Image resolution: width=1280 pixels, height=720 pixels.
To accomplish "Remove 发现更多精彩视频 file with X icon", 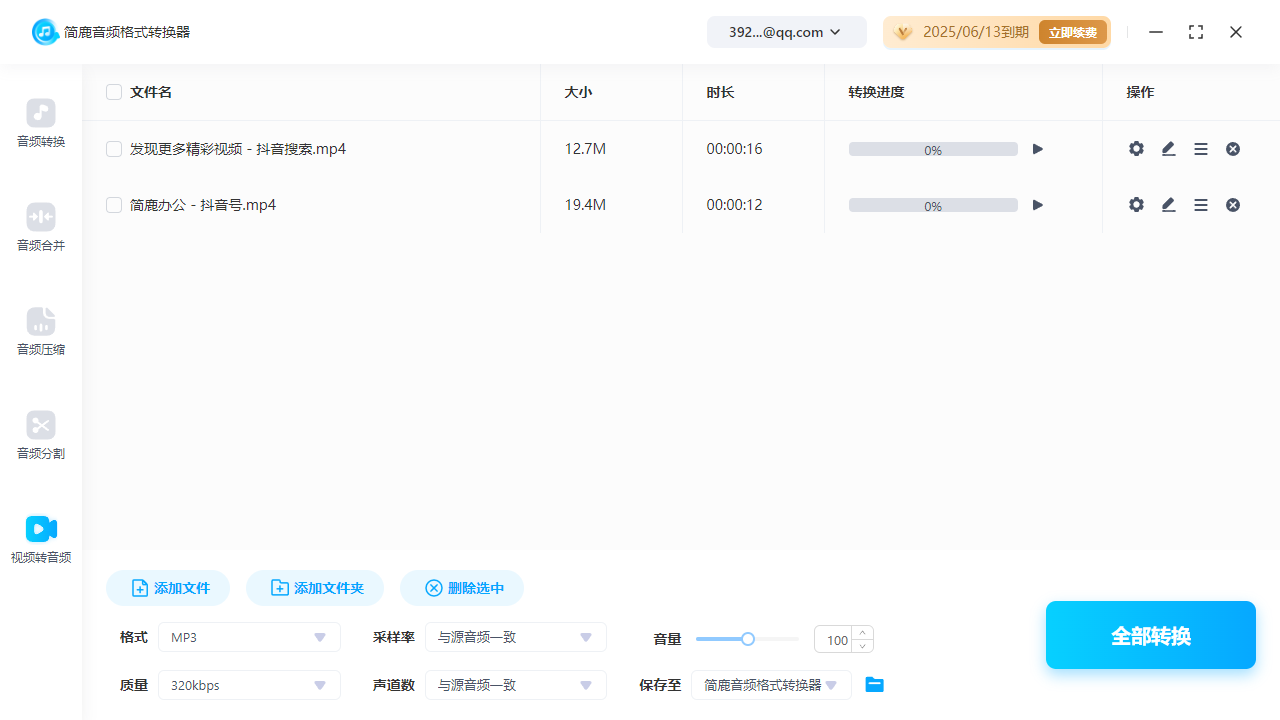I will pos(1233,149).
